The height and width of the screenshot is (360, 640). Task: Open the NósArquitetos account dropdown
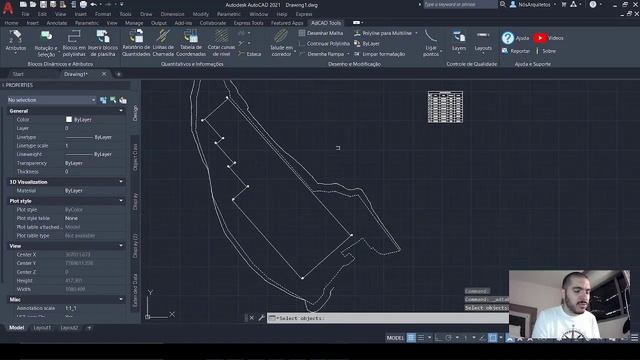533,4
